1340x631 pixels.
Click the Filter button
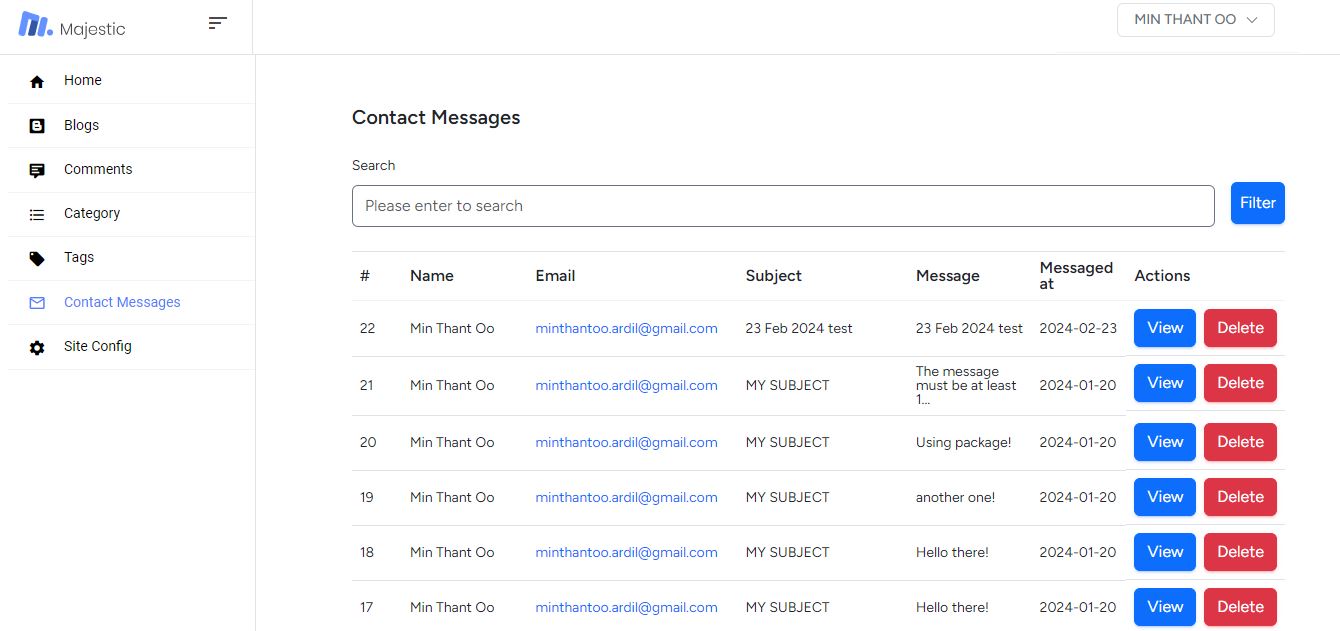tap(1257, 203)
